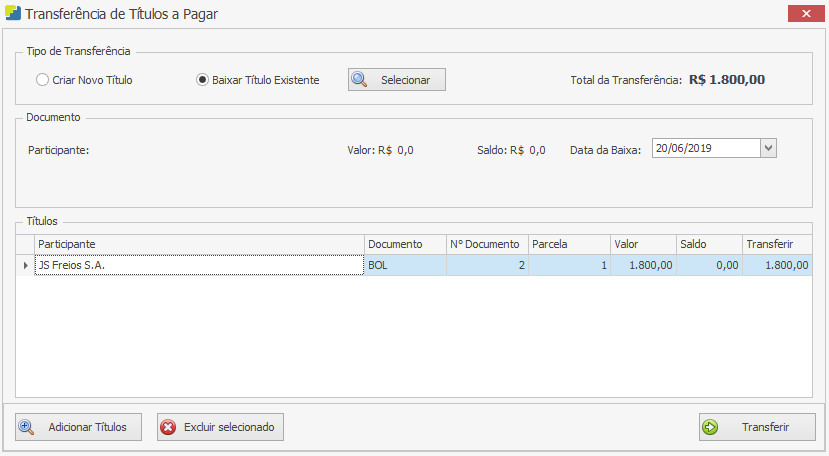Click the row indicator arrow beside JS Freios
The image size is (829, 456).
pyautogui.click(x=25, y=265)
